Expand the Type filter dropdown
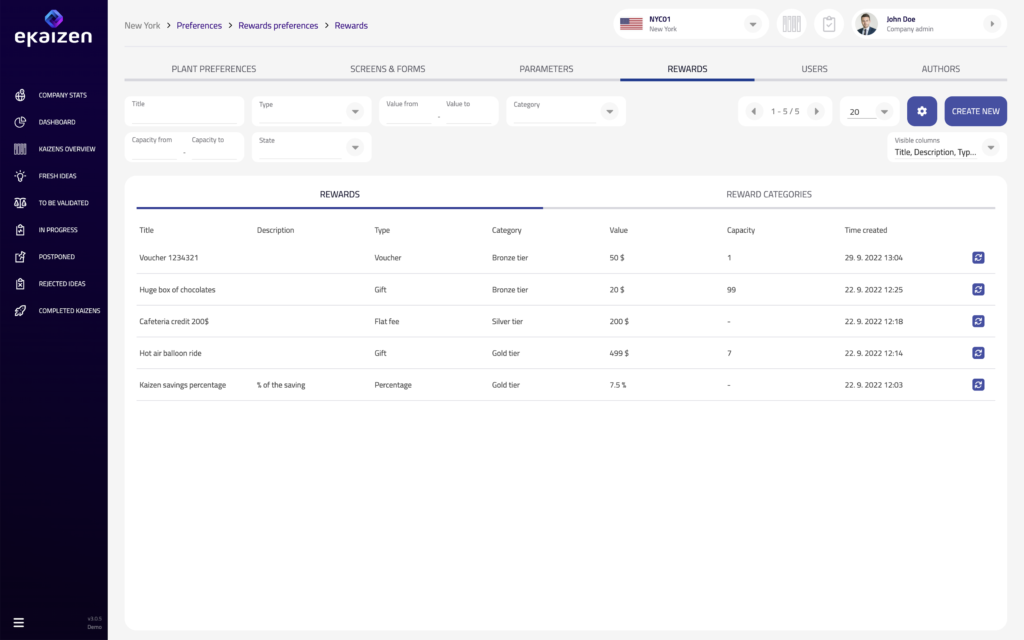This screenshot has height=640, width=1024. pos(354,112)
